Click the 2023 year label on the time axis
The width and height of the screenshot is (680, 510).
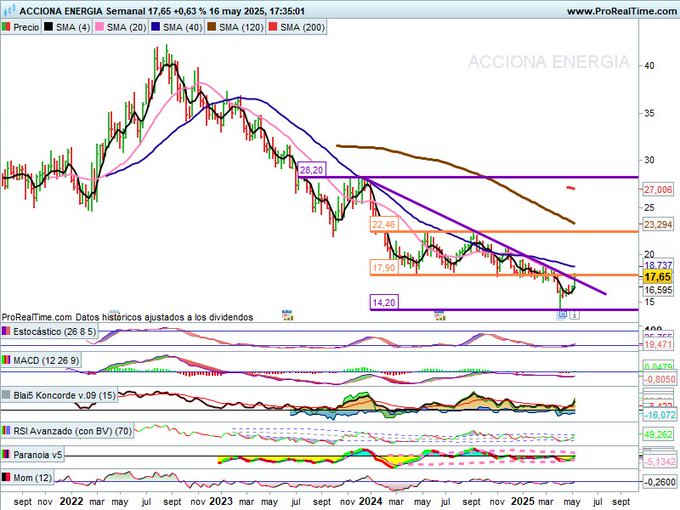pyautogui.click(x=222, y=501)
